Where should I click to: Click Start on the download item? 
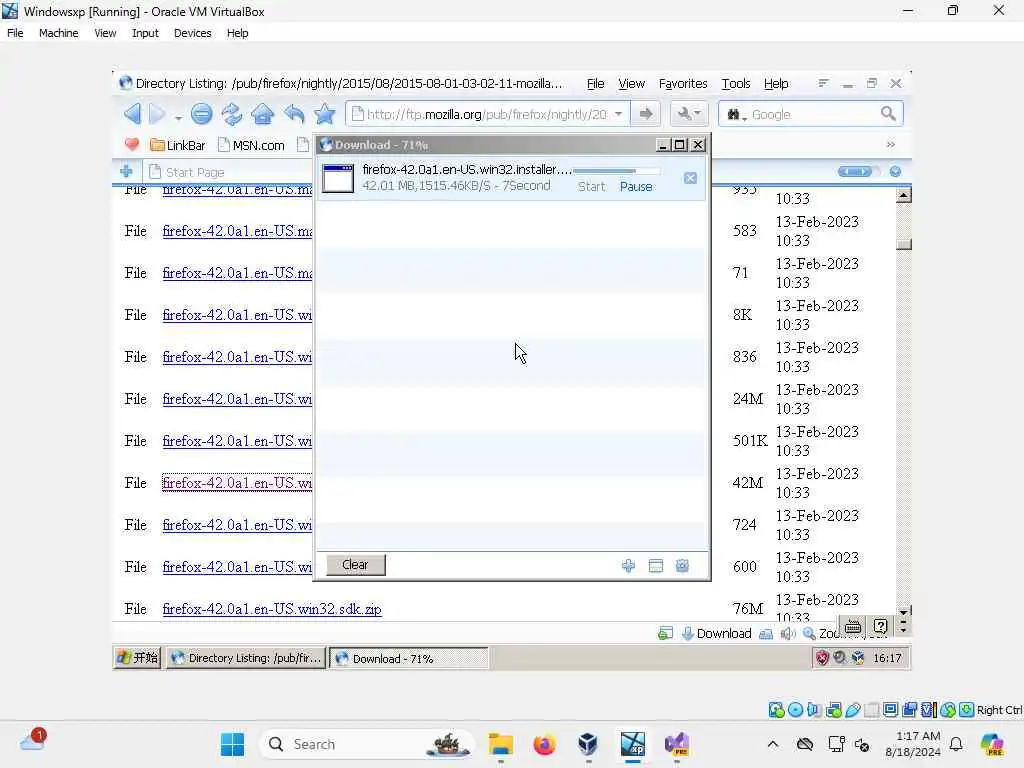[591, 186]
